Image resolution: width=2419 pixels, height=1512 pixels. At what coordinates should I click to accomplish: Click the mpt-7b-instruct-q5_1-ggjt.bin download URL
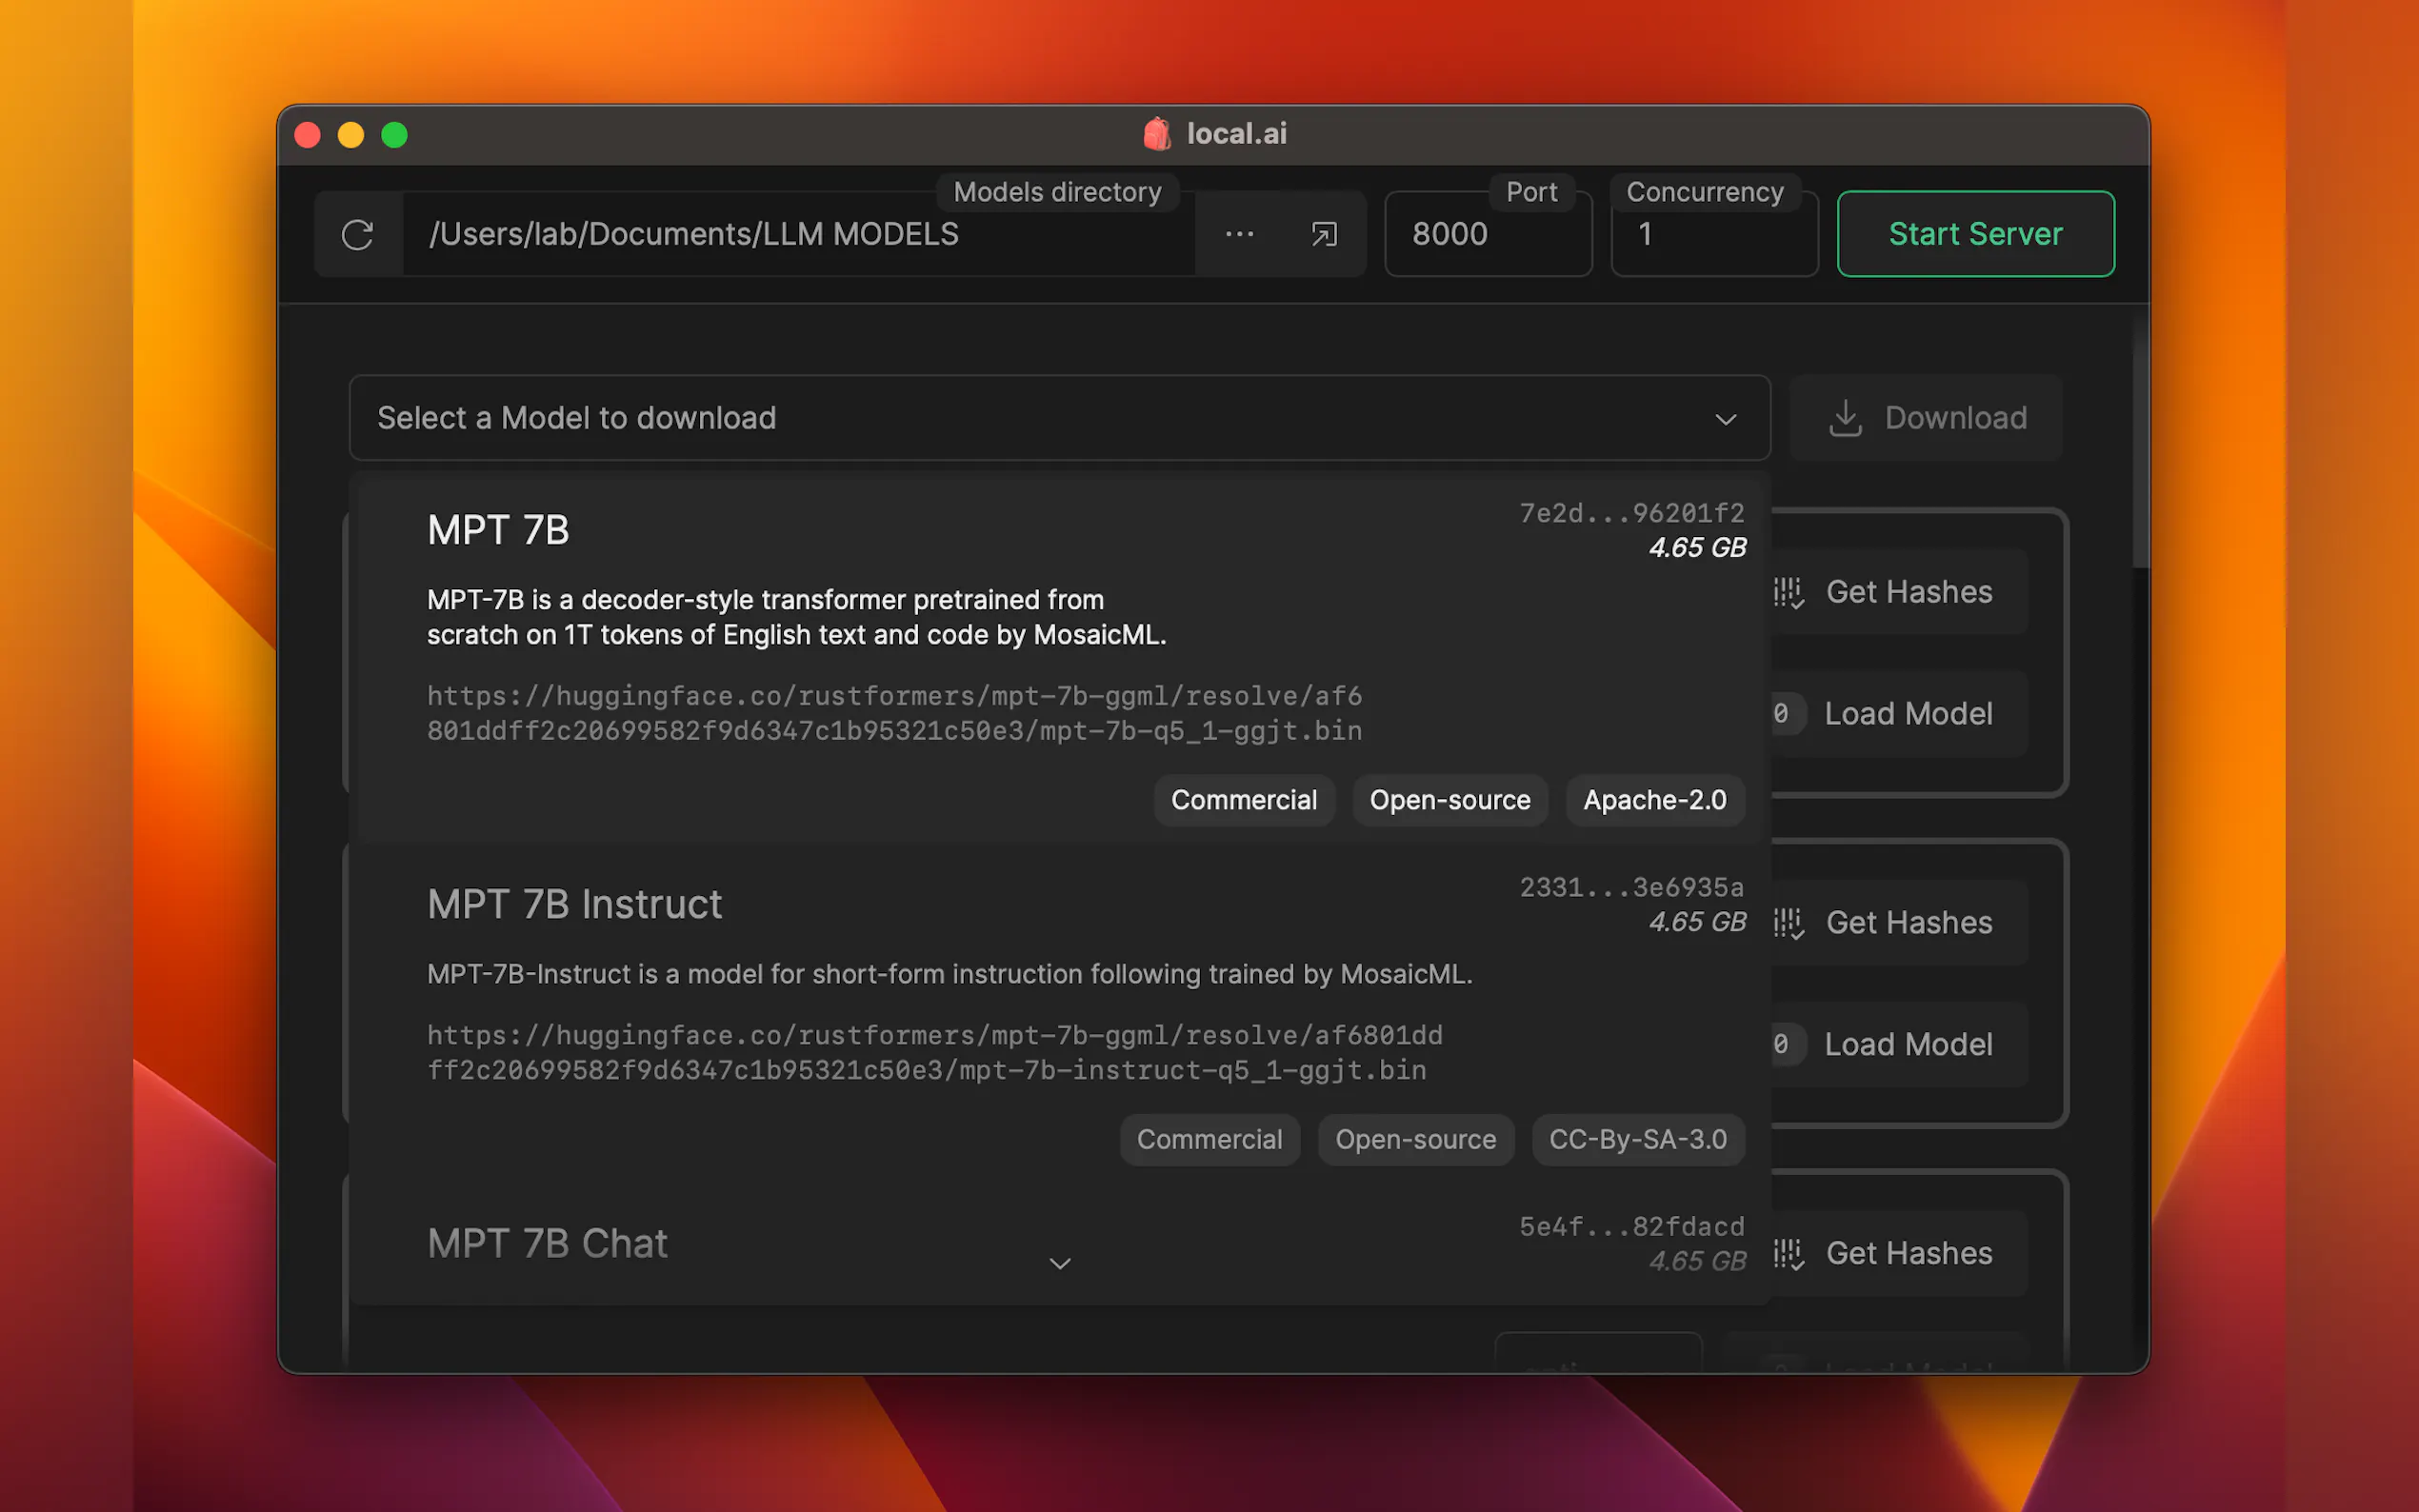point(935,1052)
